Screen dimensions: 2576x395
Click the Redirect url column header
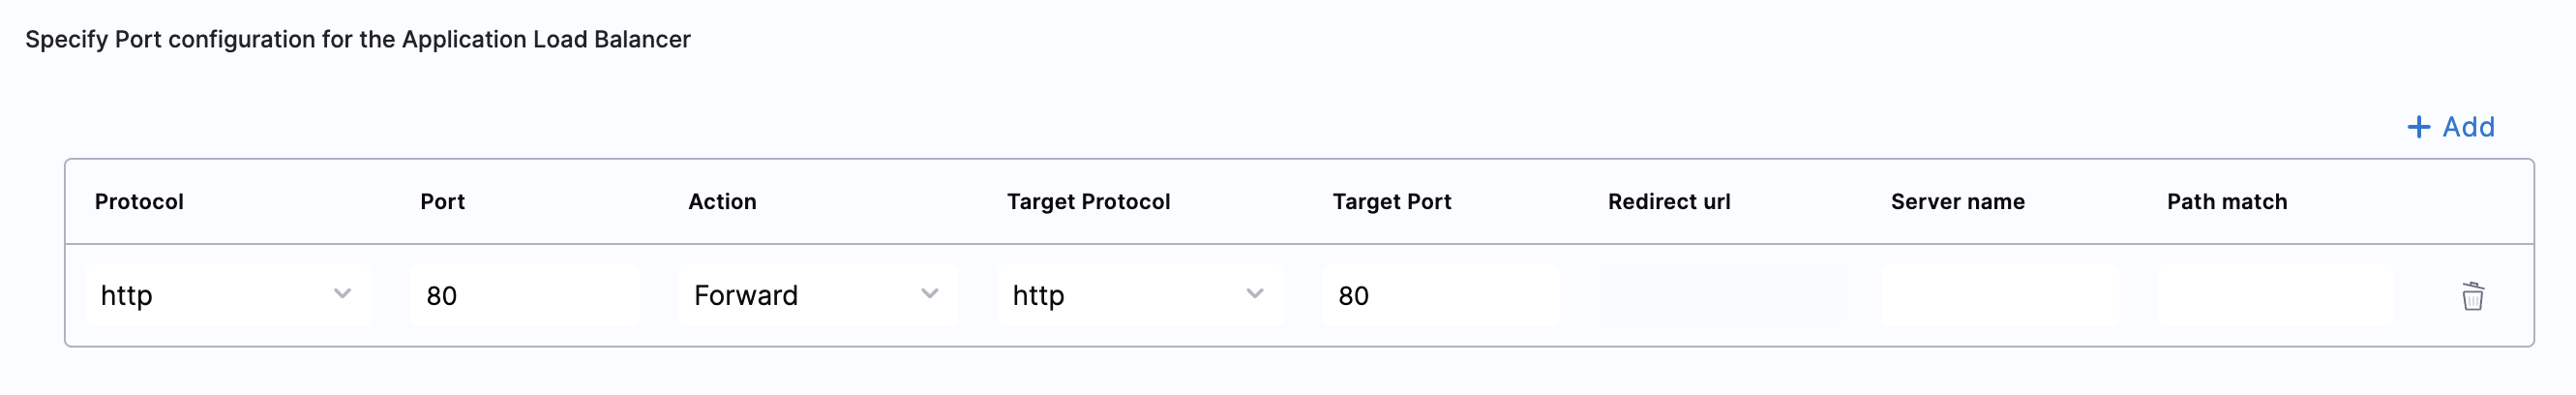[1668, 202]
